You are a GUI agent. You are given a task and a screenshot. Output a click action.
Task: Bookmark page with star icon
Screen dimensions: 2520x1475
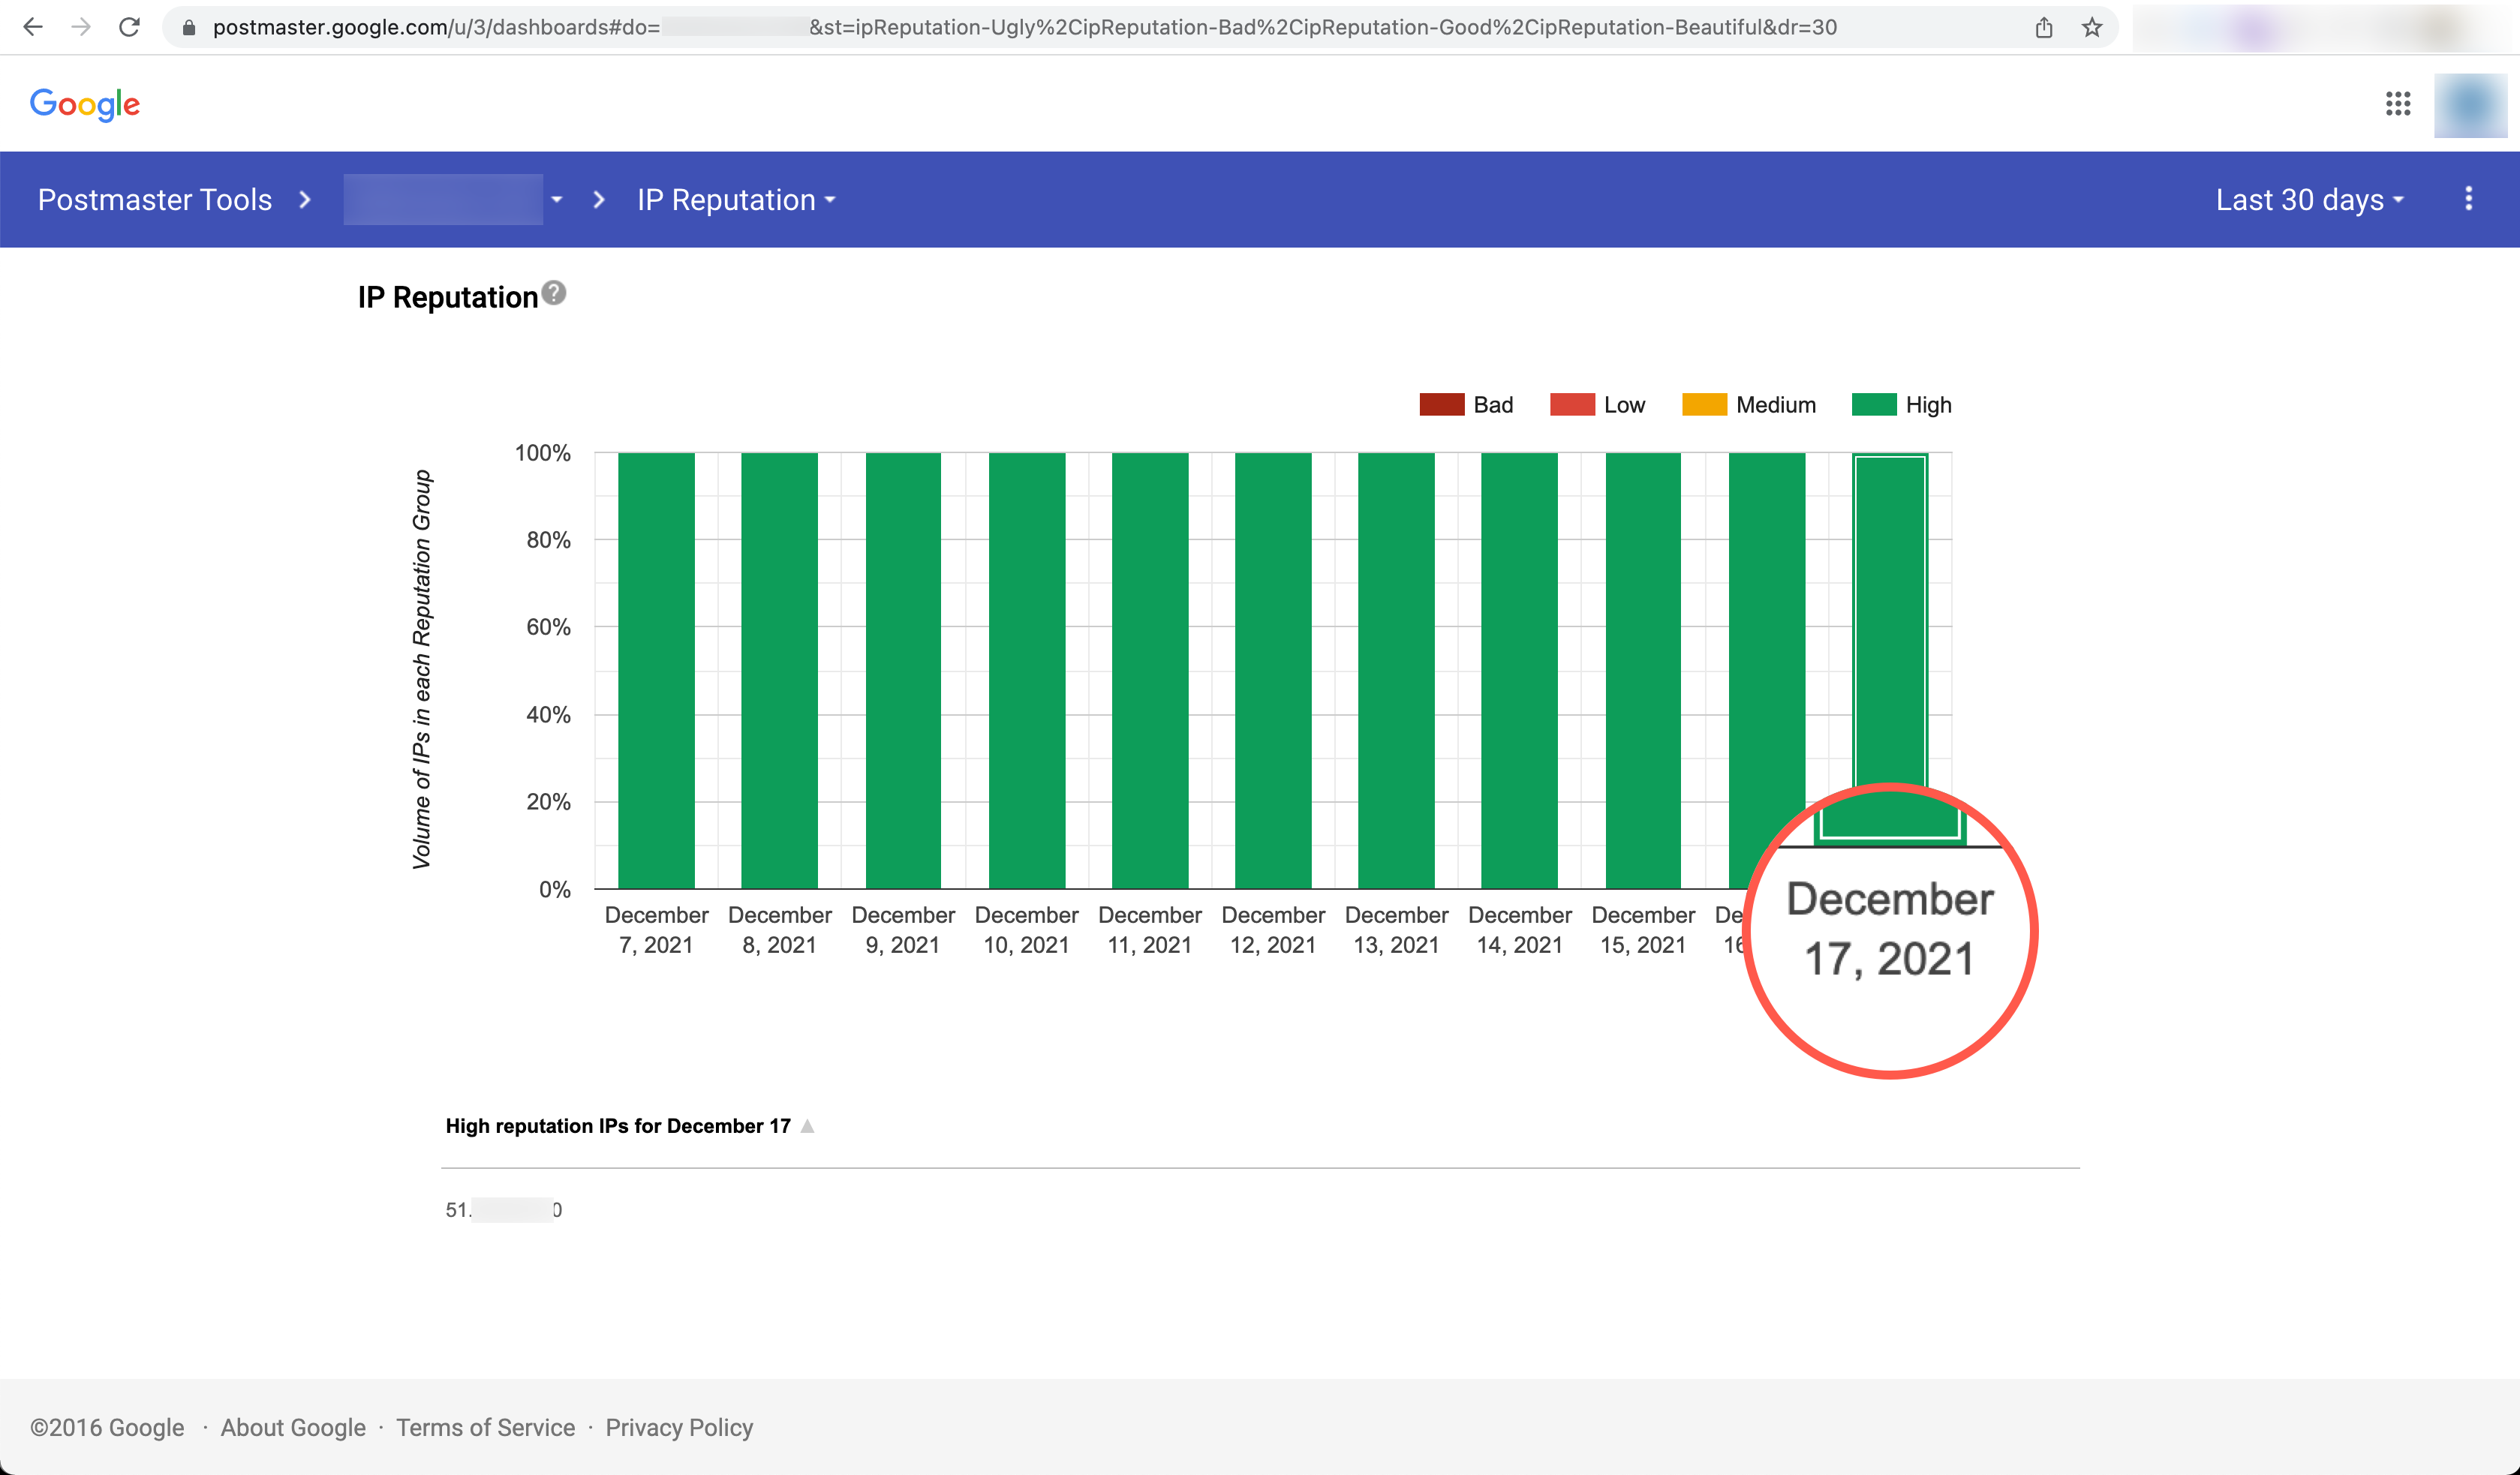(x=2091, y=27)
